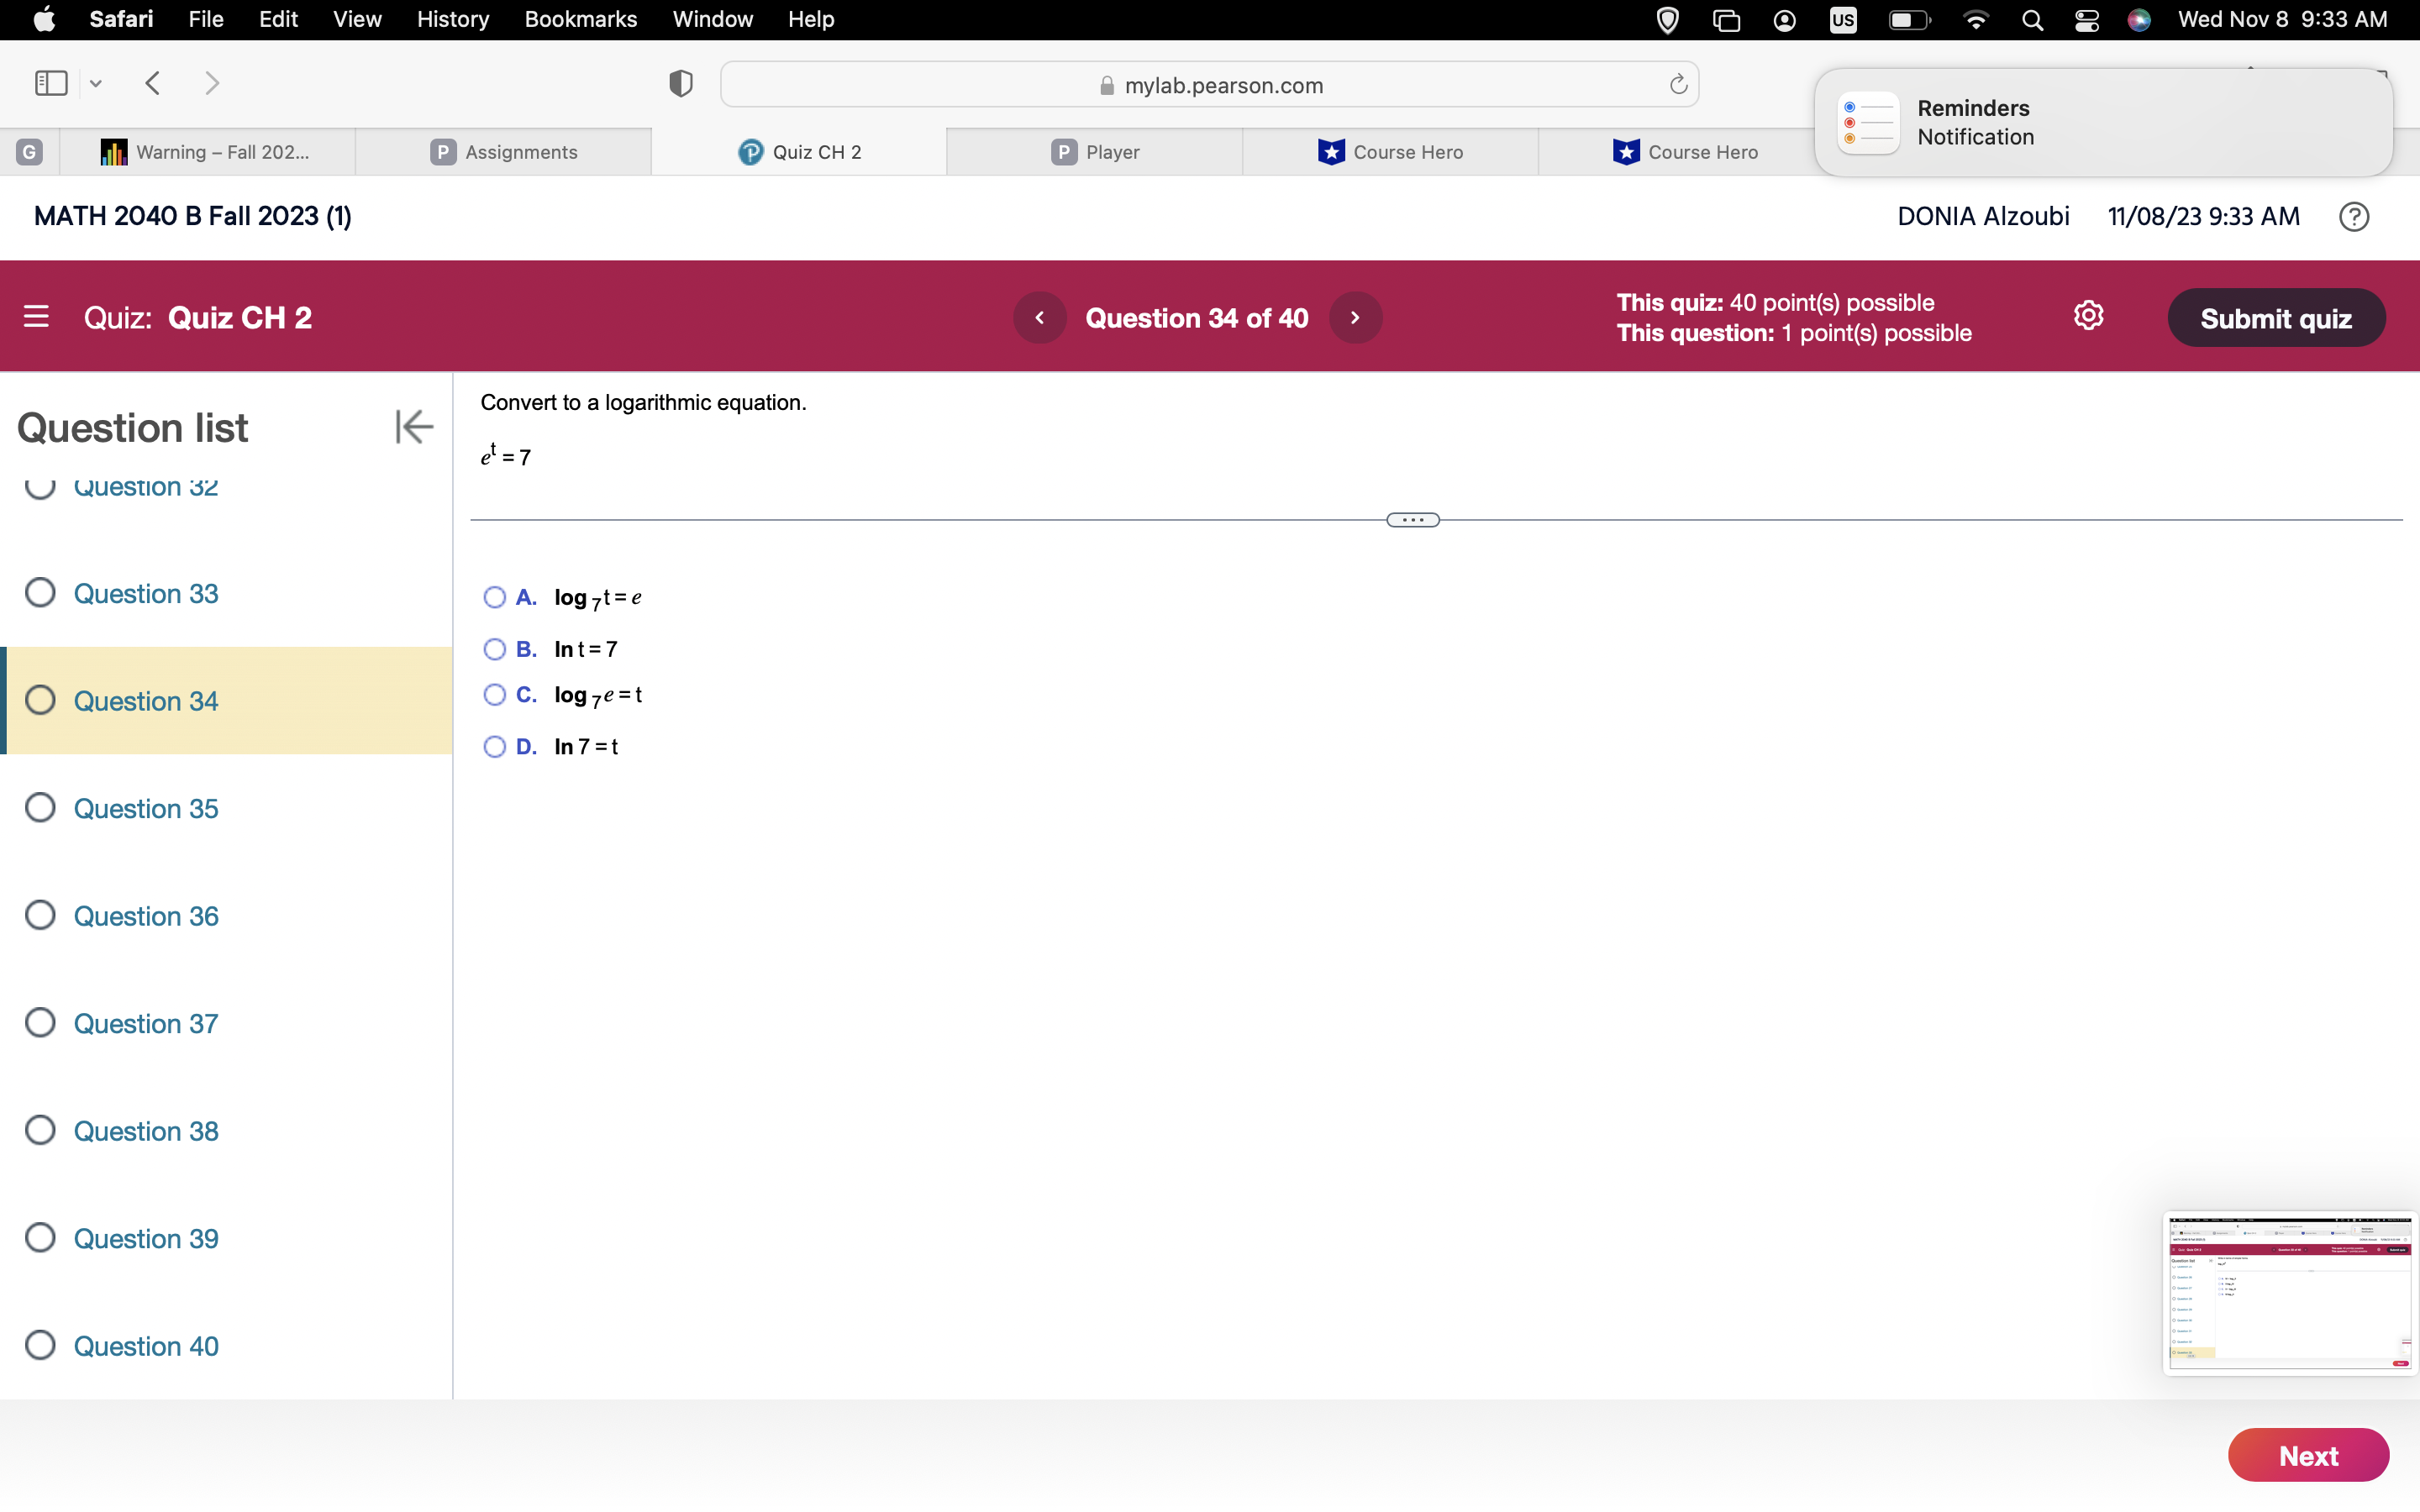Screen dimensions: 2420x1512
Task: Click the Next button
Action: pyautogui.click(x=2308, y=1455)
